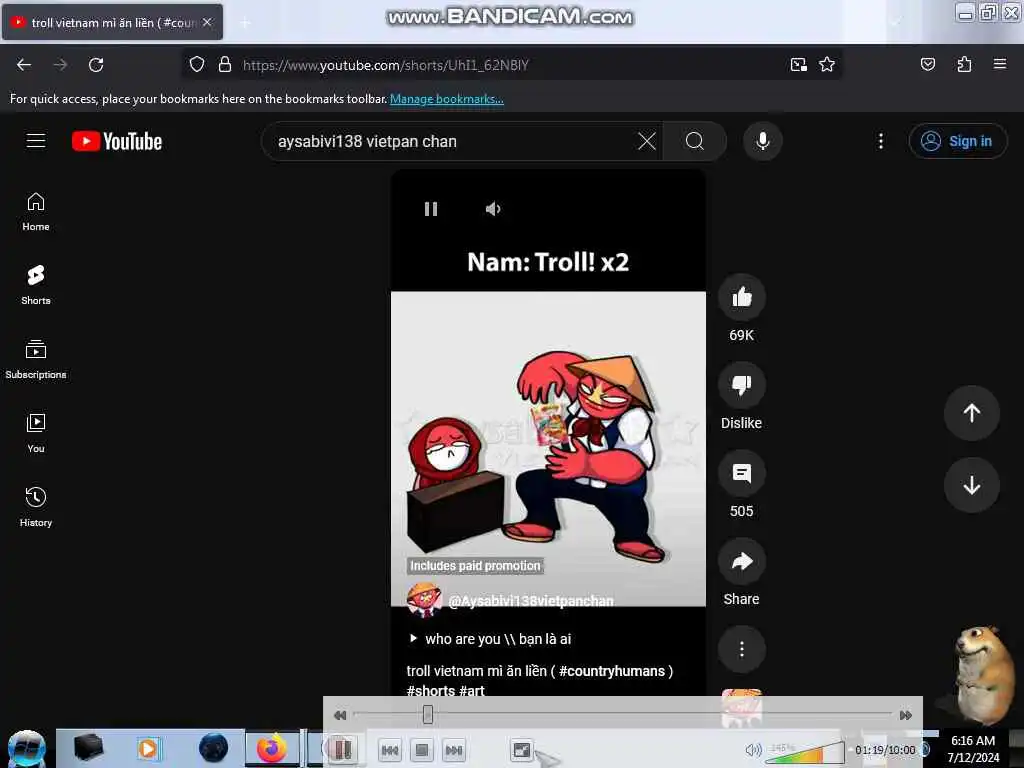
Task: Clear the YouTube search box with the X
Action: [x=647, y=141]
